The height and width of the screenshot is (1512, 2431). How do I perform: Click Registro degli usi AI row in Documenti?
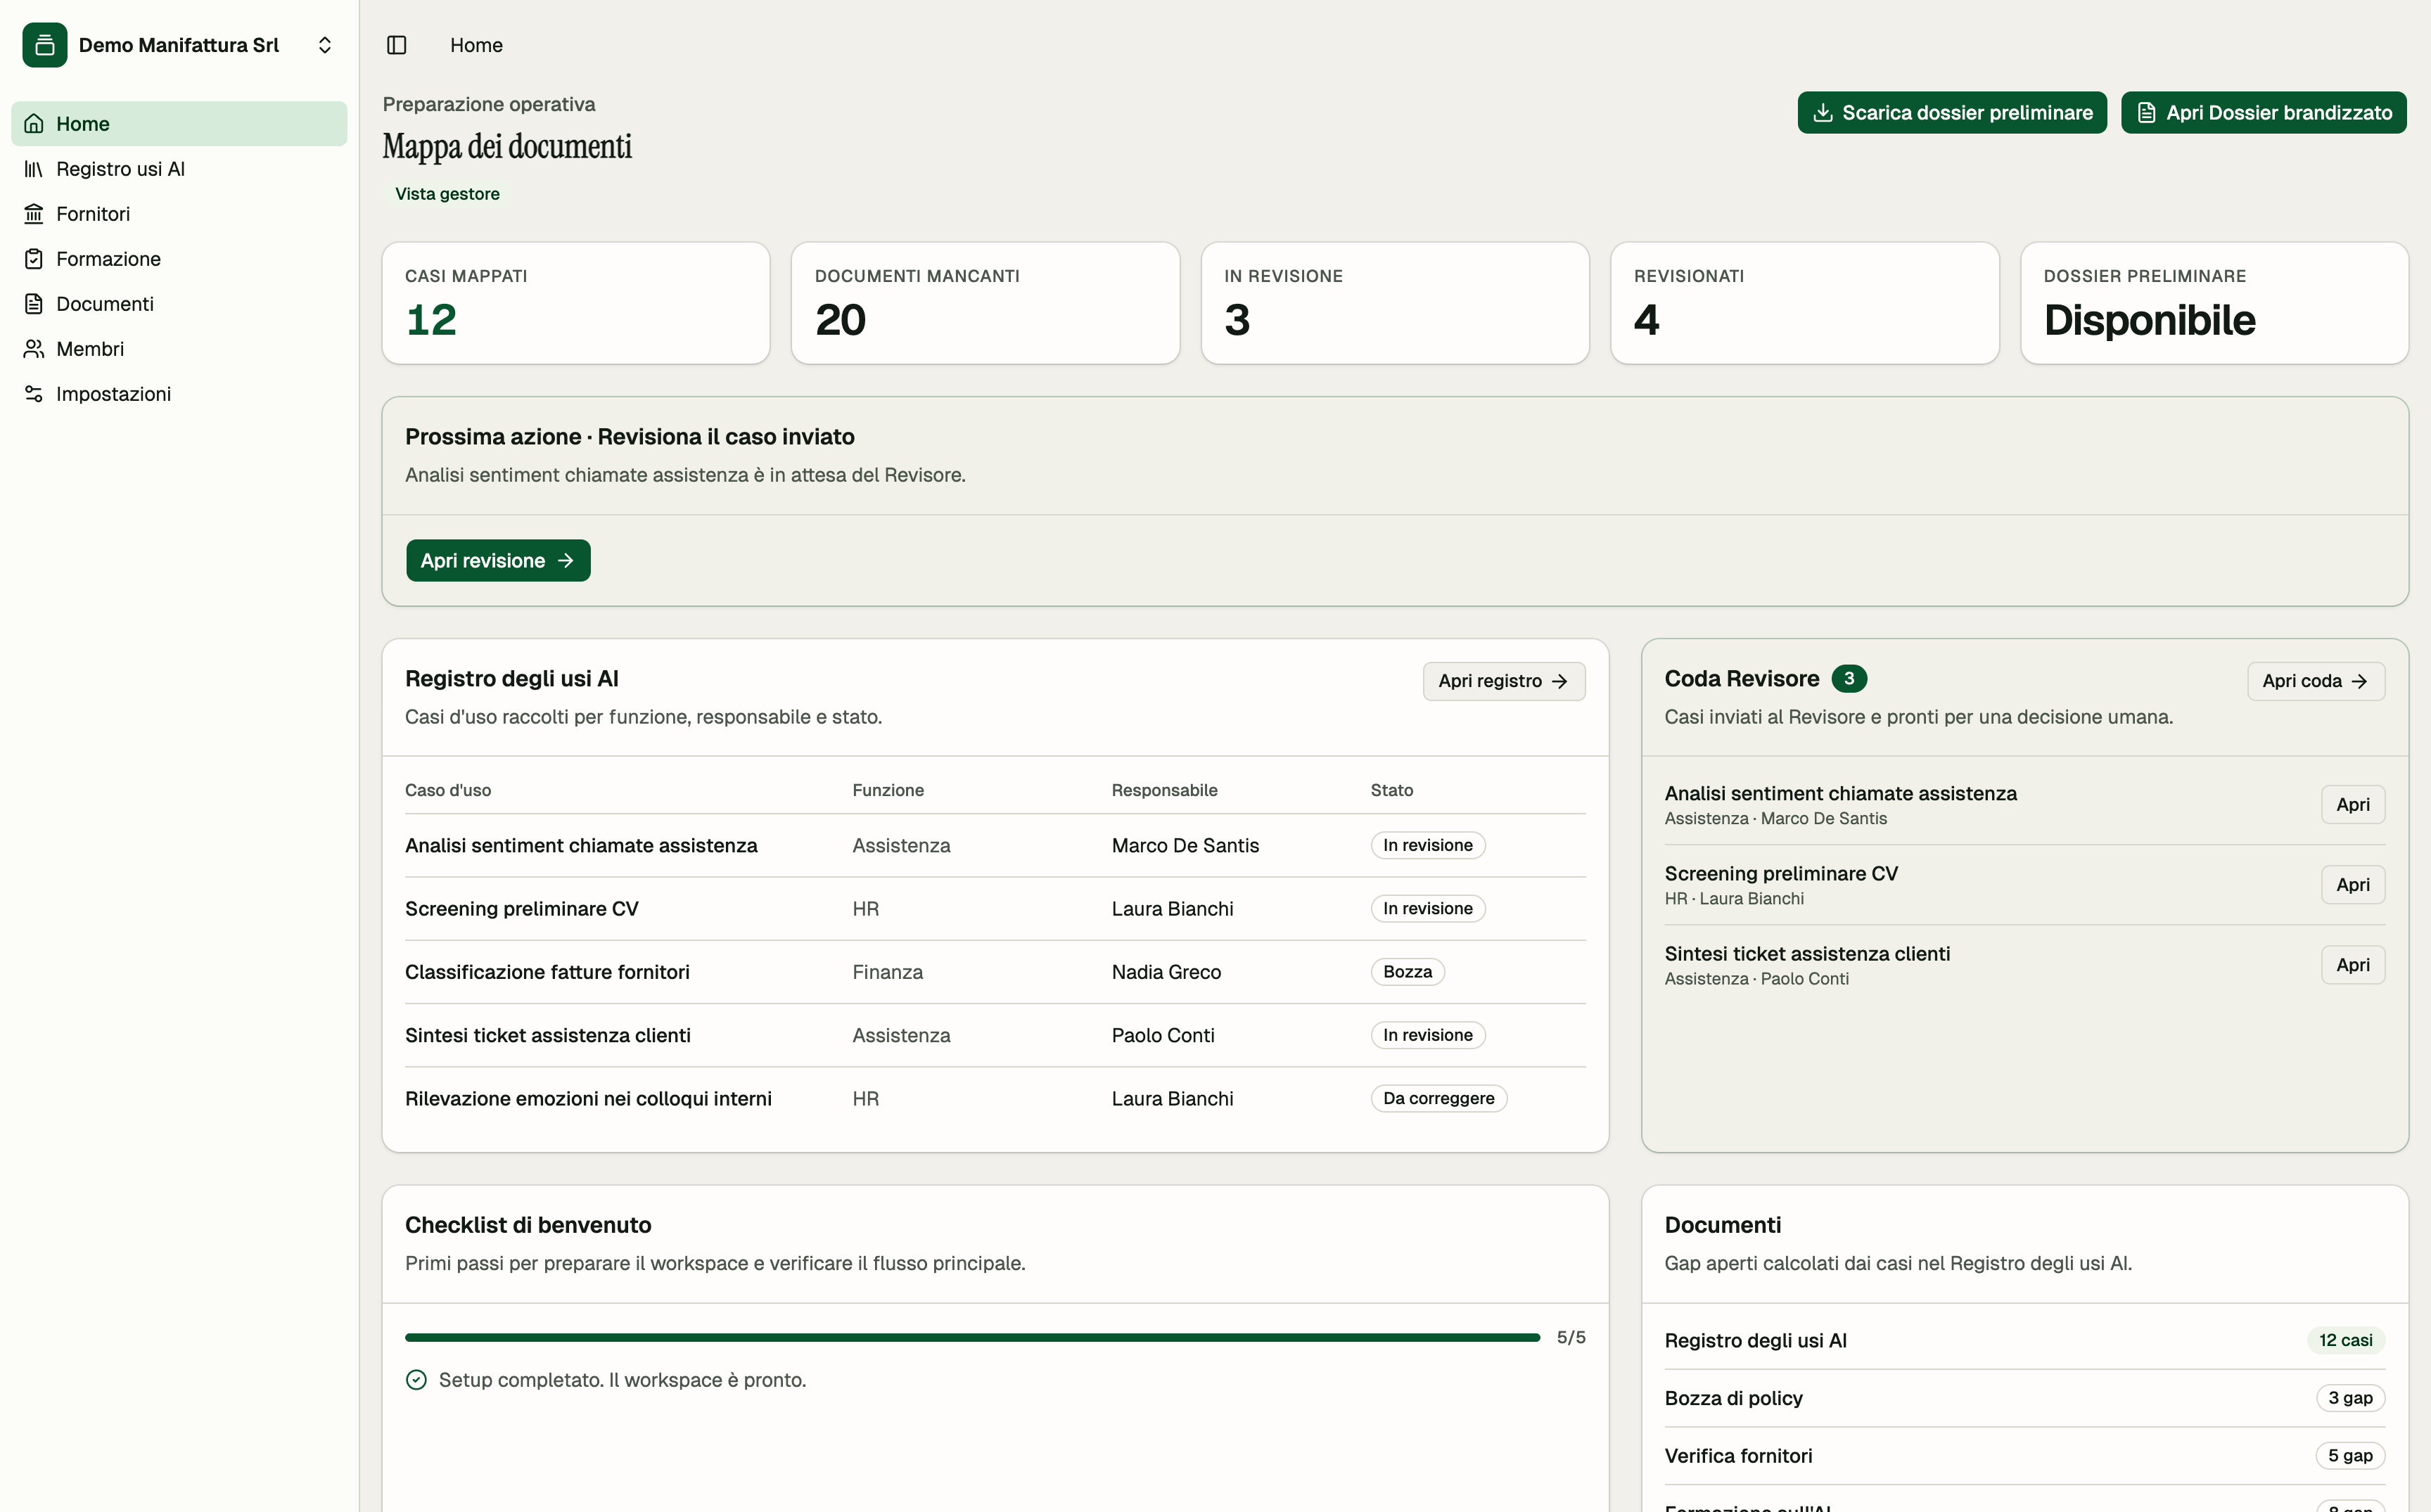(x=2025, y=1341)
